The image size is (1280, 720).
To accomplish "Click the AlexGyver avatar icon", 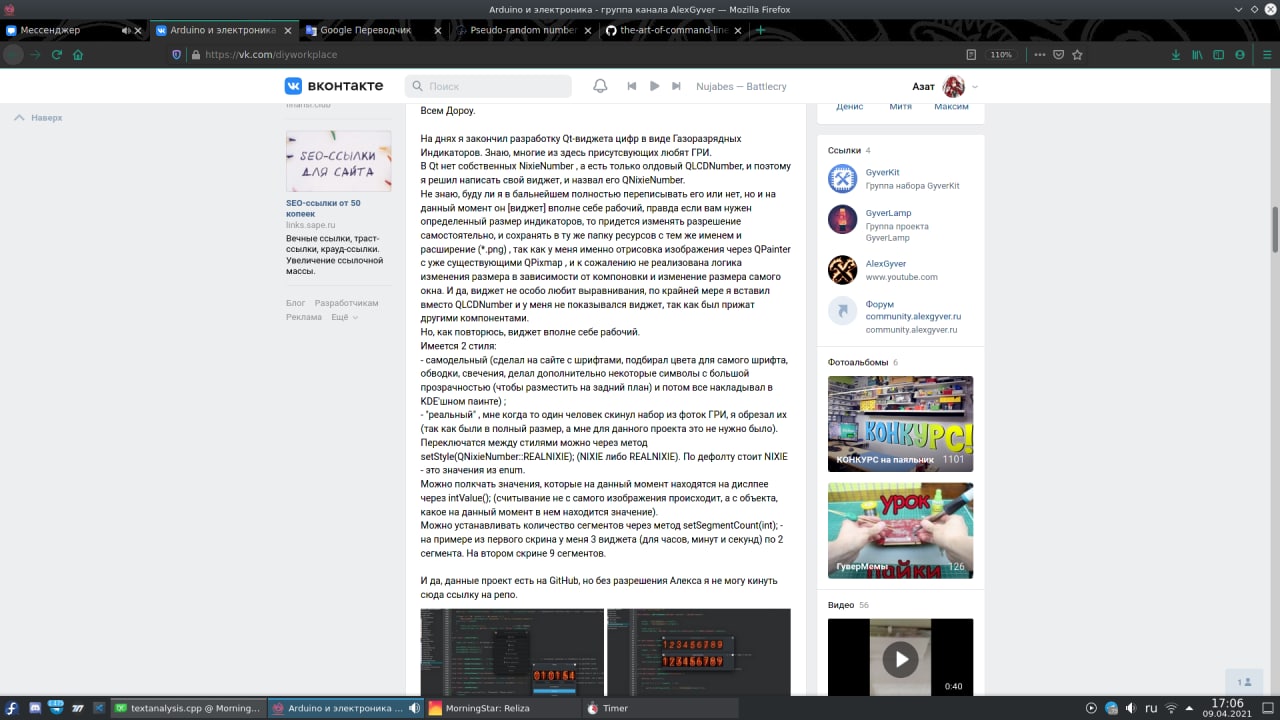I will (842, 270).
